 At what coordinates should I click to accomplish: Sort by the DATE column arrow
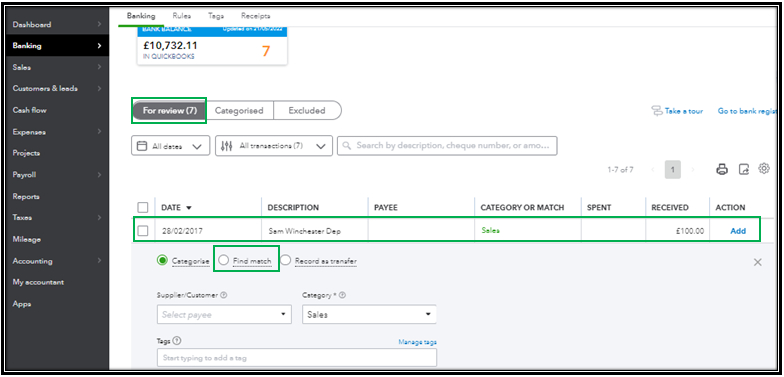click(x=188, y=208)
